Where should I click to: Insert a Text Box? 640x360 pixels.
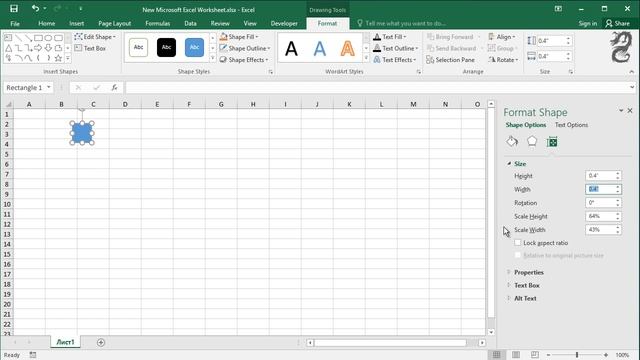(x=90, y=48)
